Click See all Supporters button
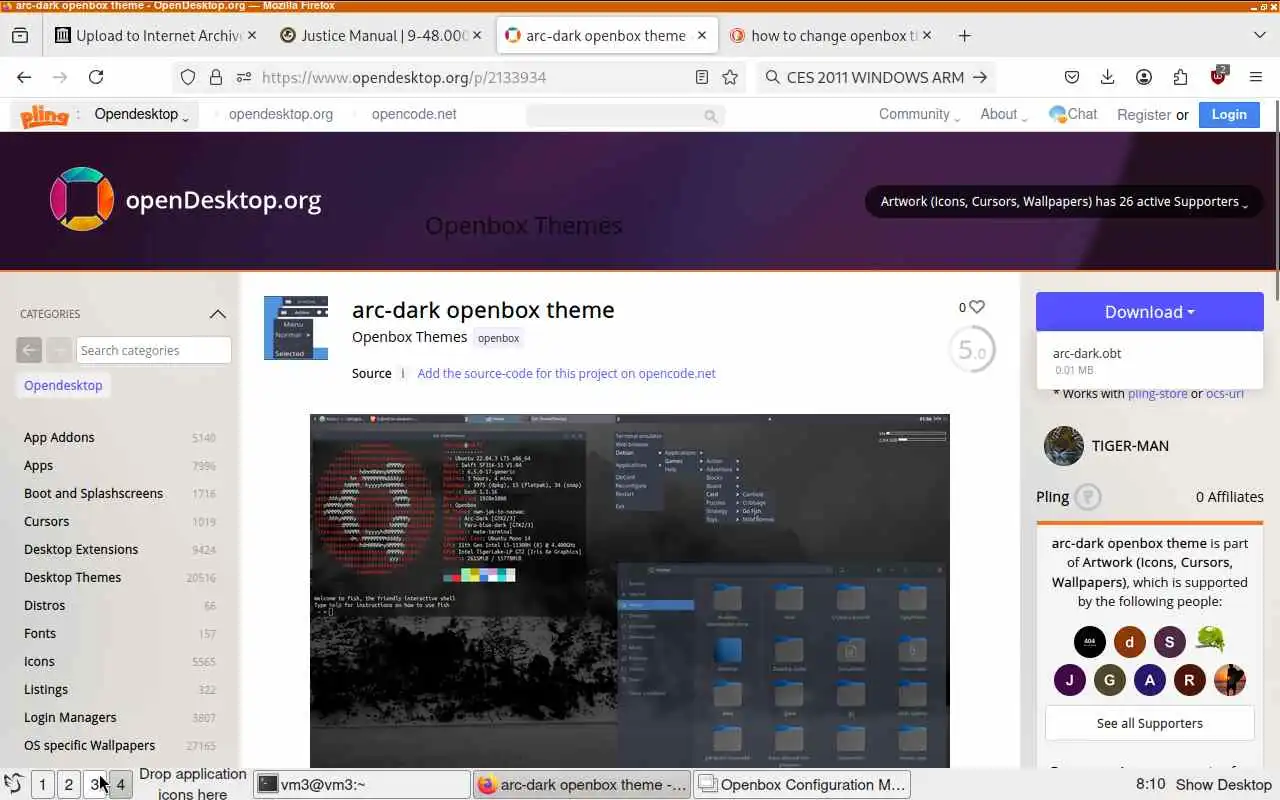The image size is (1280, 800). [1150, 723]
